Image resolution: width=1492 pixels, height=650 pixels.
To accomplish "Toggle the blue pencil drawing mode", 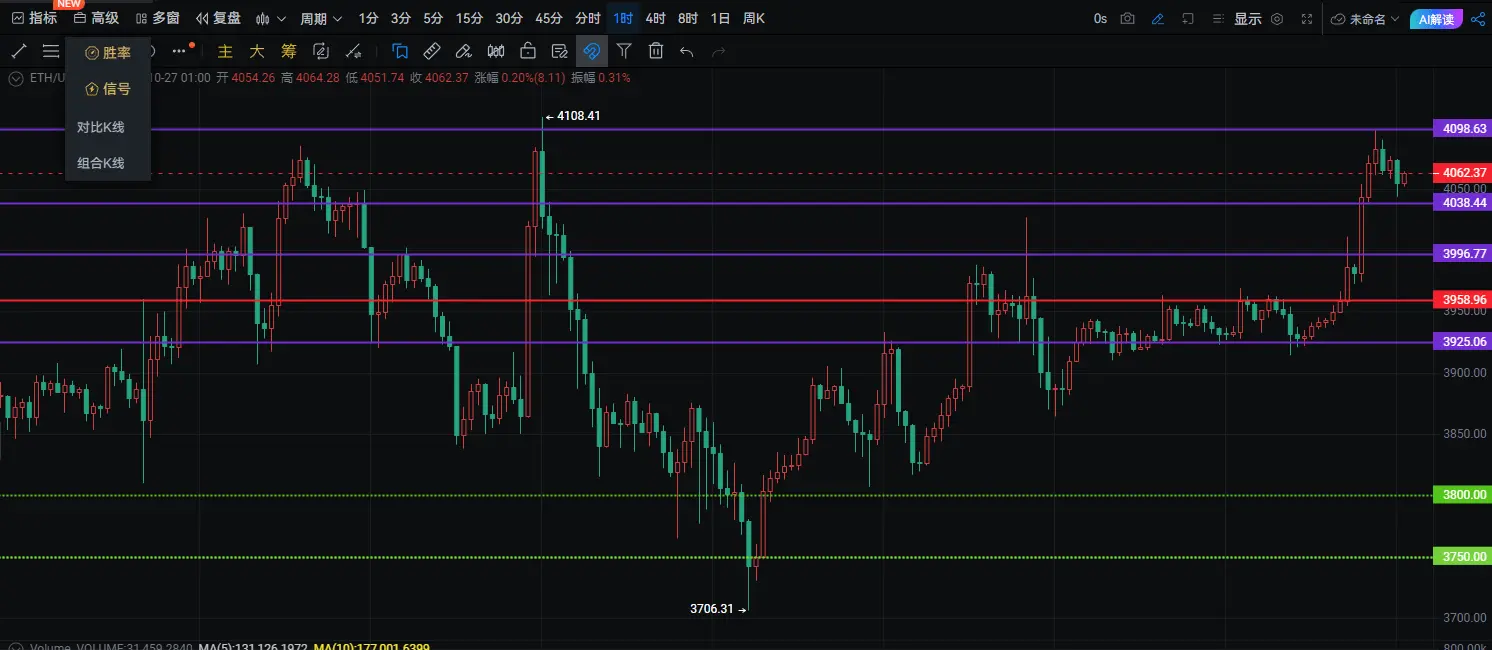I will click(1158, 18).
